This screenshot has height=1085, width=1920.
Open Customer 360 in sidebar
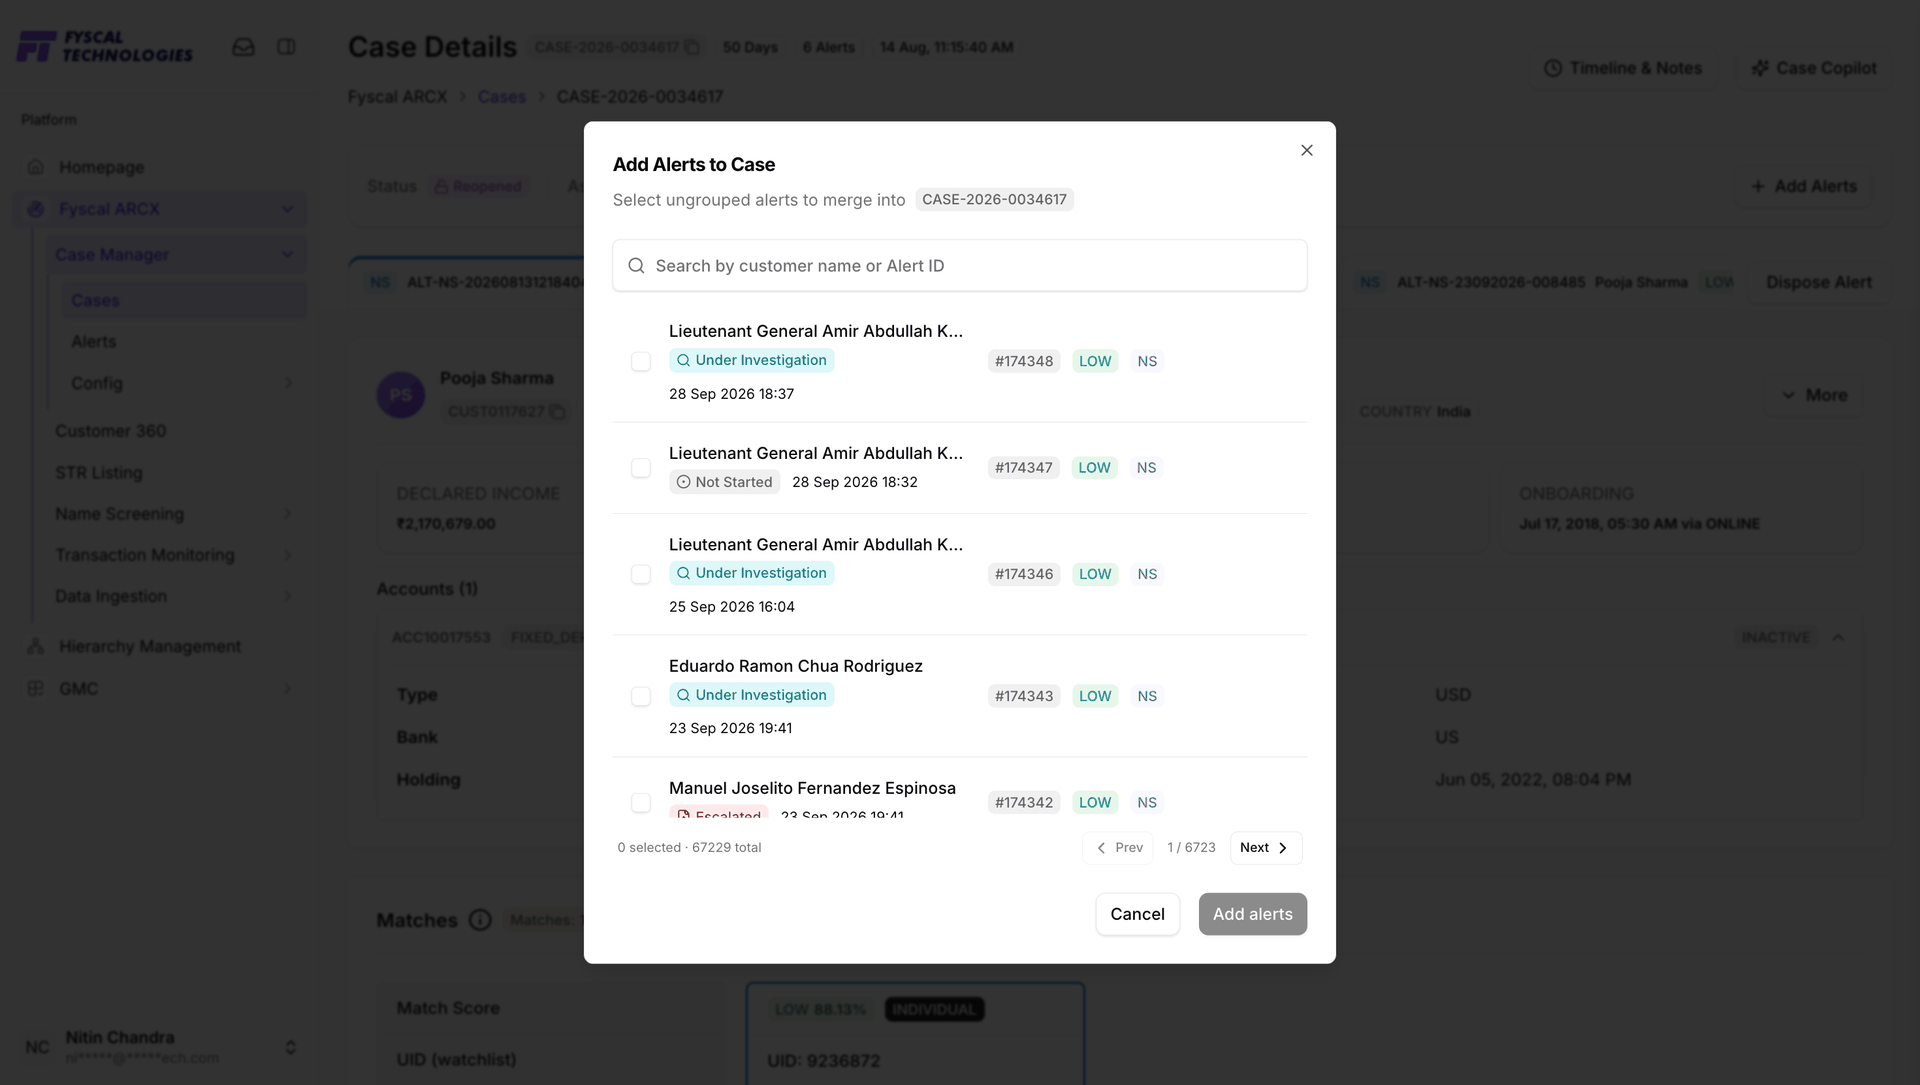[110, 431]
